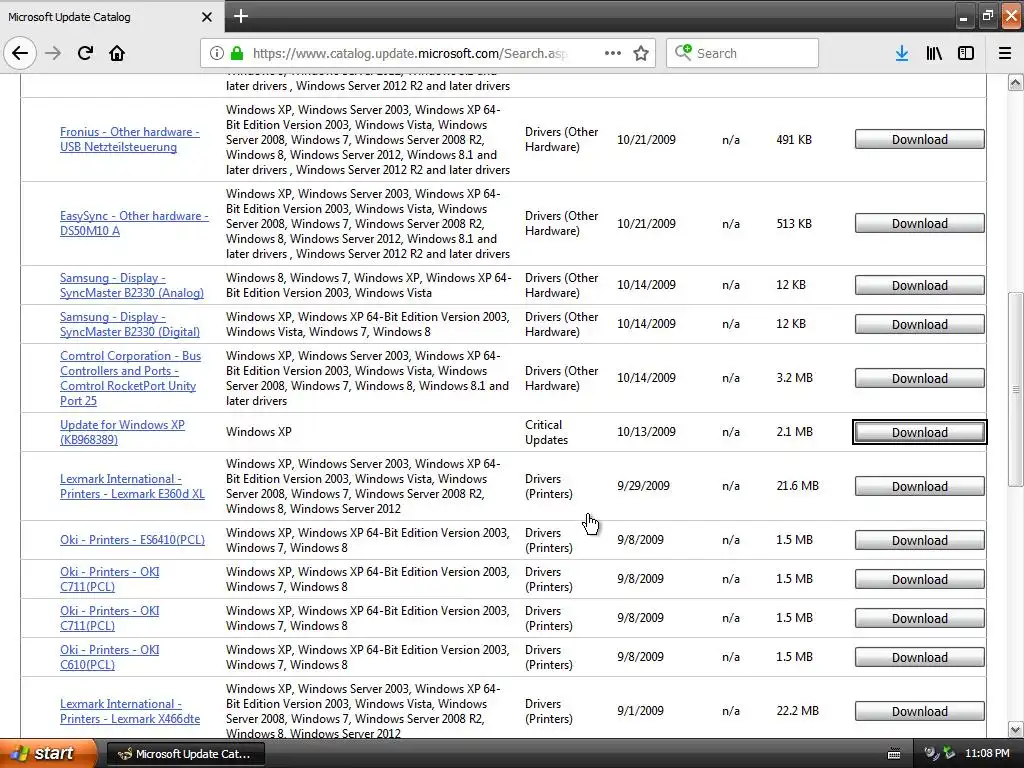View secure connection padlock details
The height and width of the screenshot is (768, 1024).
[237, 54]
